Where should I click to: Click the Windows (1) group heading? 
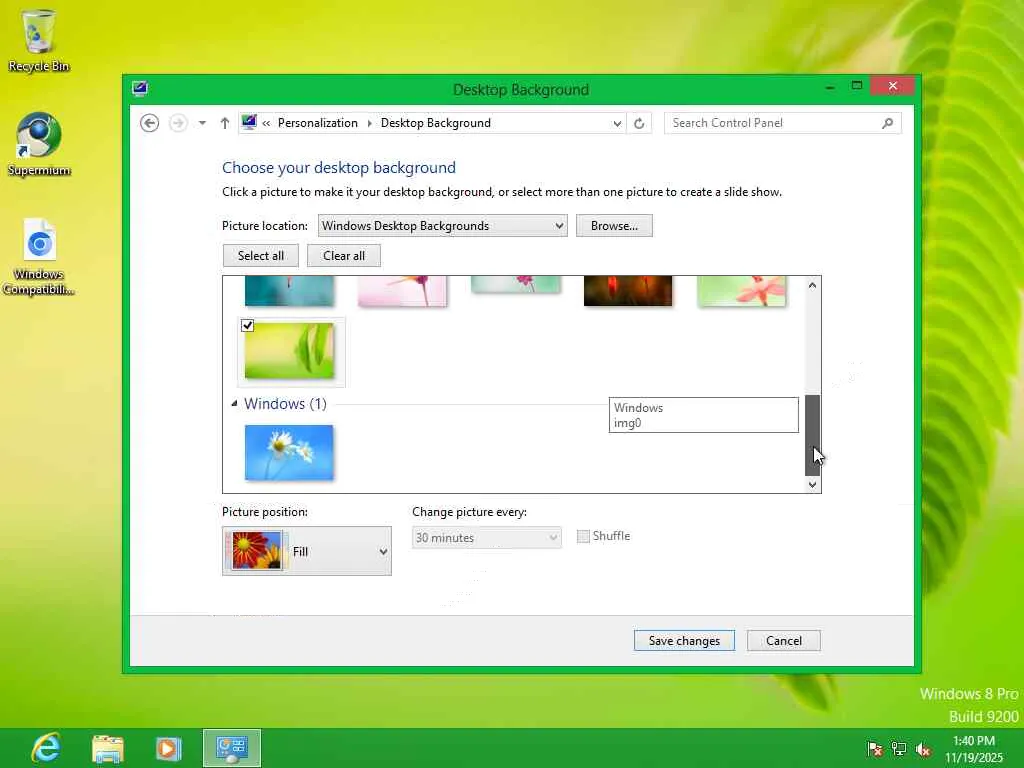(x=285, y=404)
